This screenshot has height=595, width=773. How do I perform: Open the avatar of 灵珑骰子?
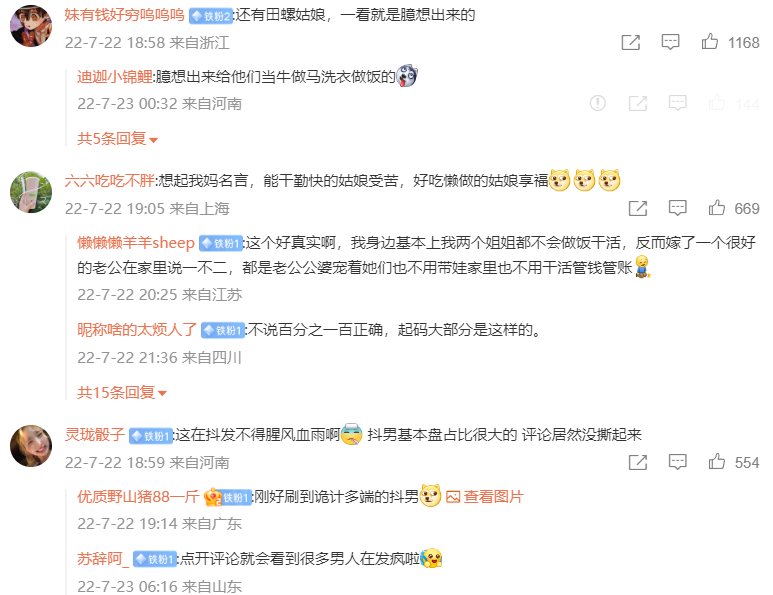(31, 446)
